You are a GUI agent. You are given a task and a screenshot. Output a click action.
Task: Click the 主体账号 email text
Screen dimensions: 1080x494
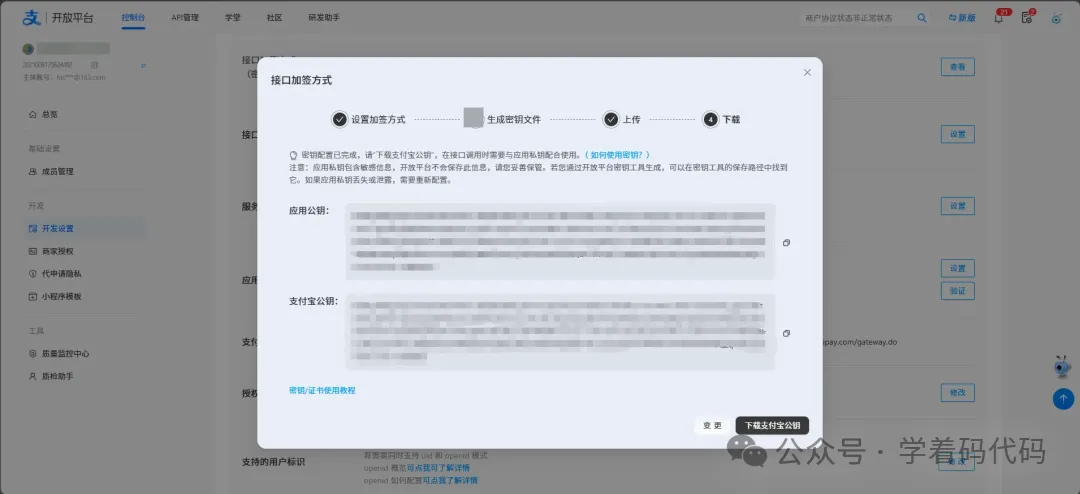(63, 77)
